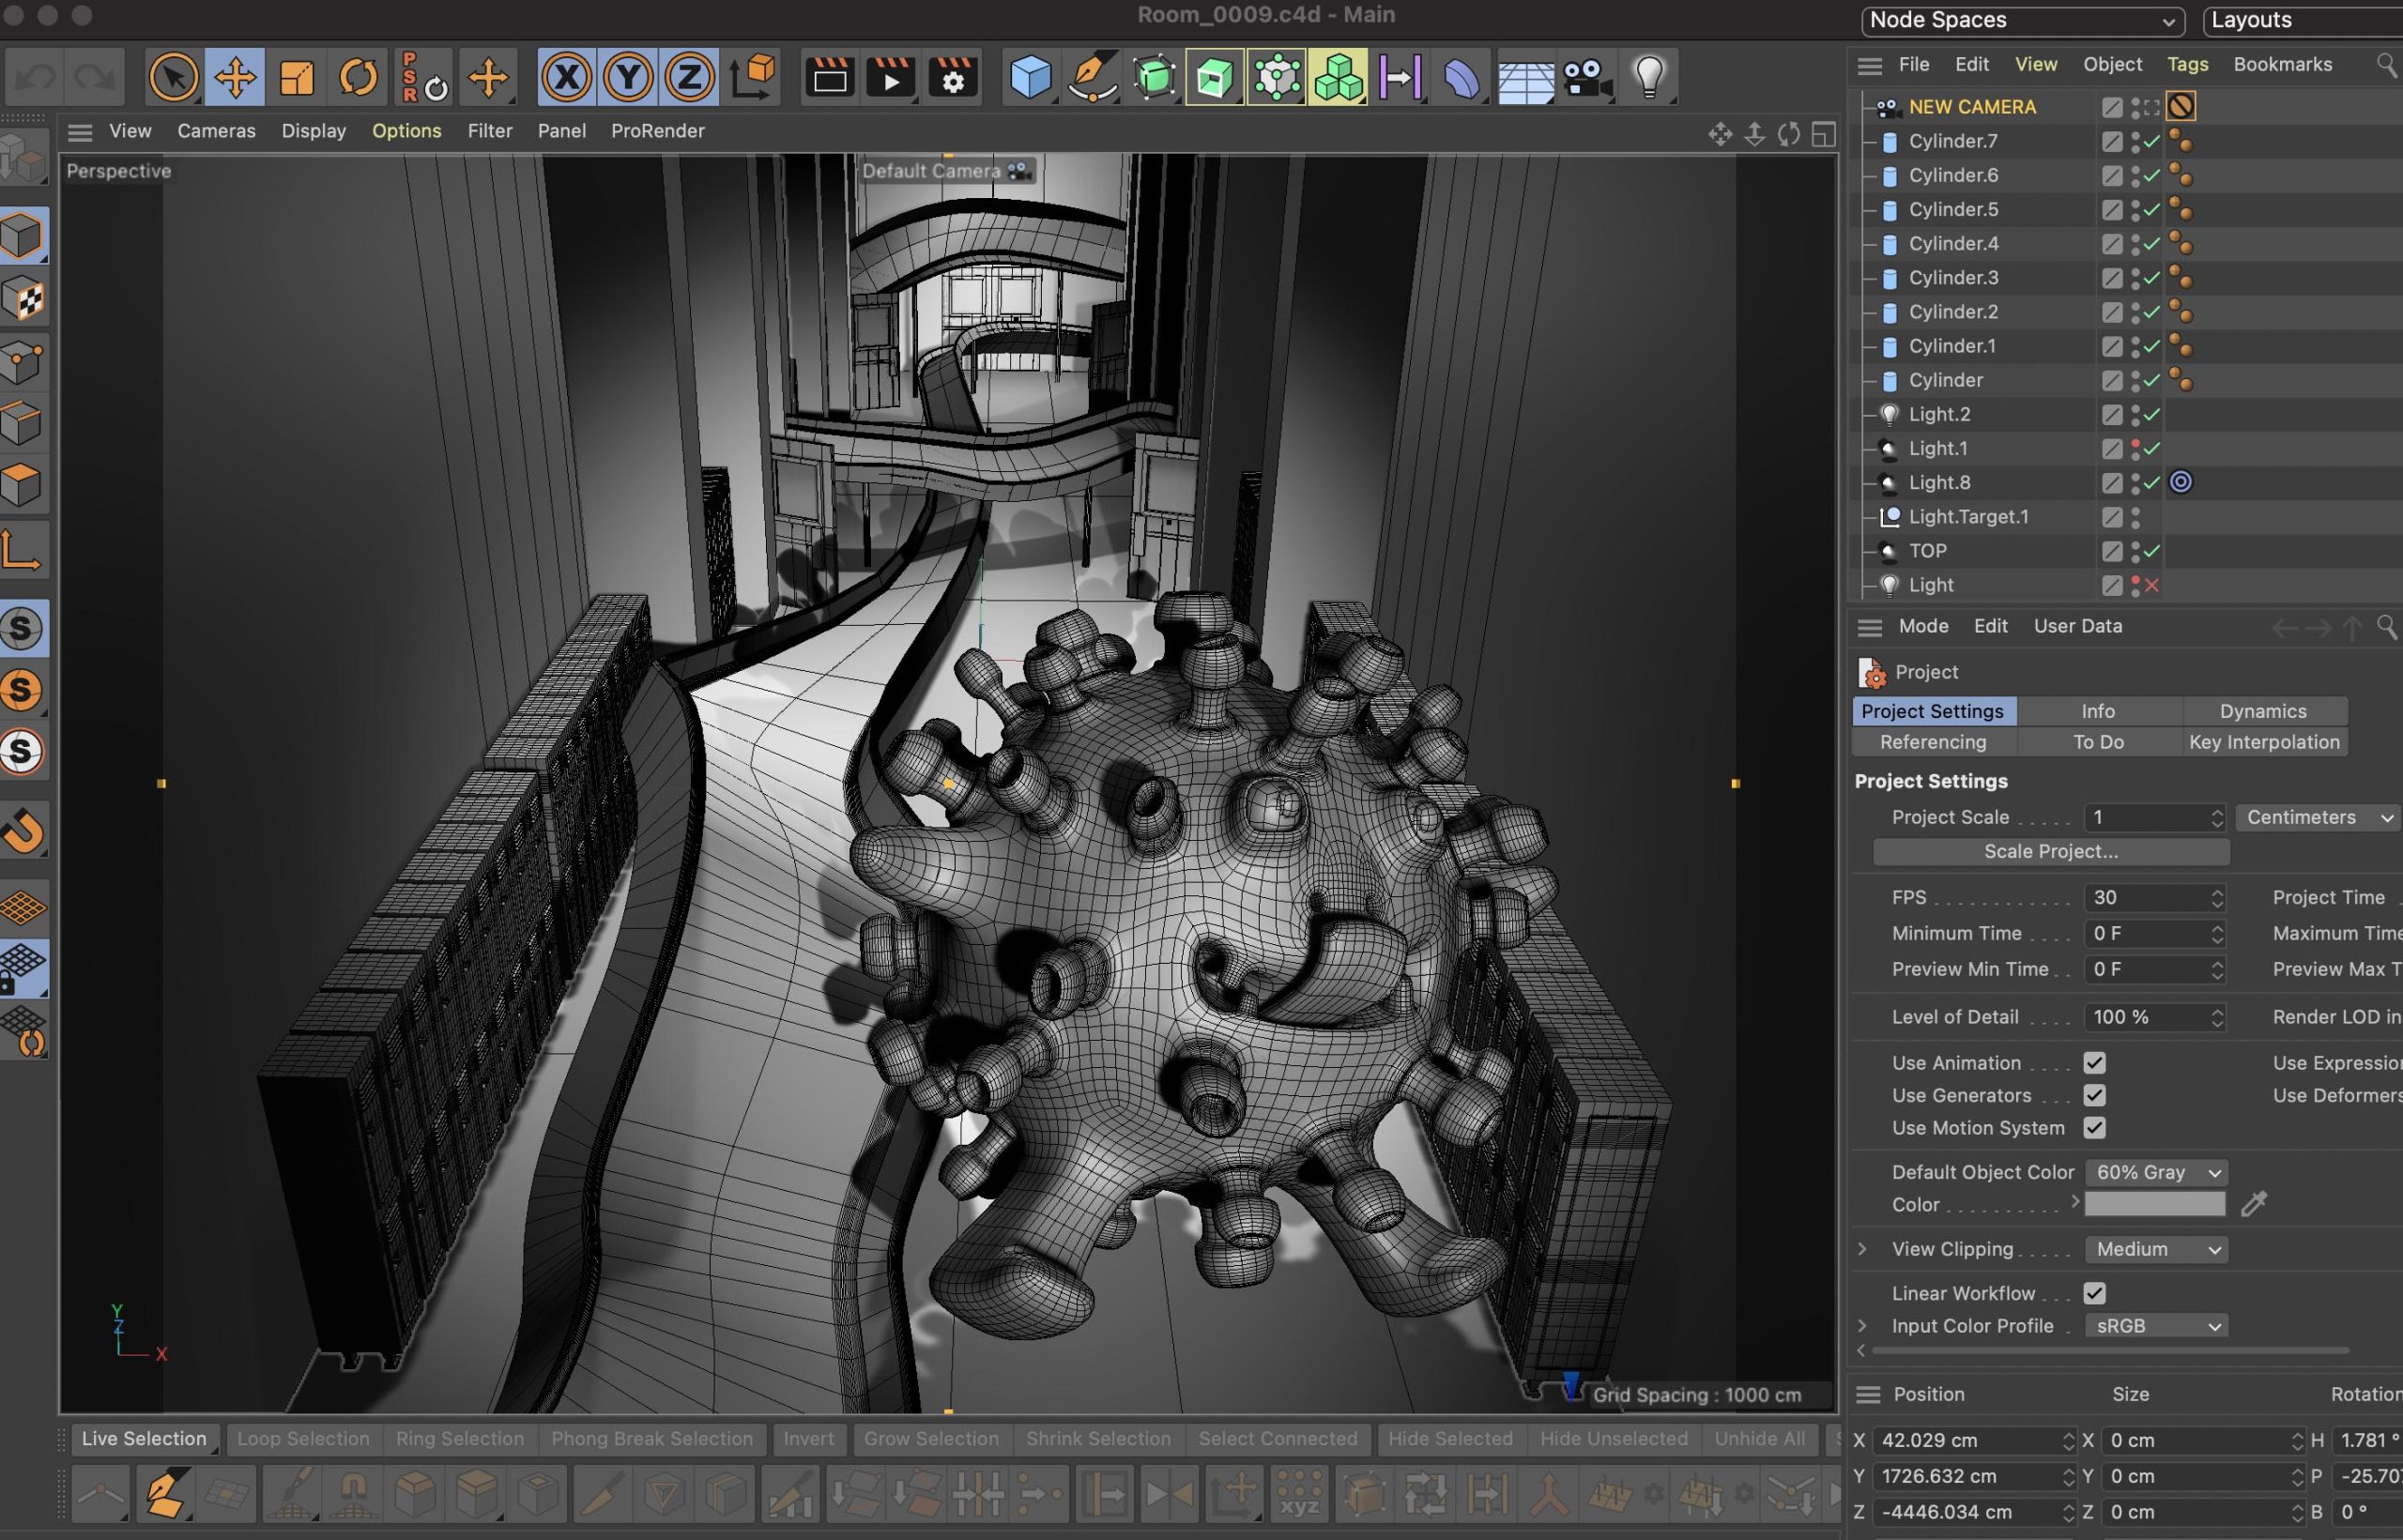The width and height of the screenshot is (2403, 1540).
Task: Click the FPS value input field
Action: click(2146, 895)
